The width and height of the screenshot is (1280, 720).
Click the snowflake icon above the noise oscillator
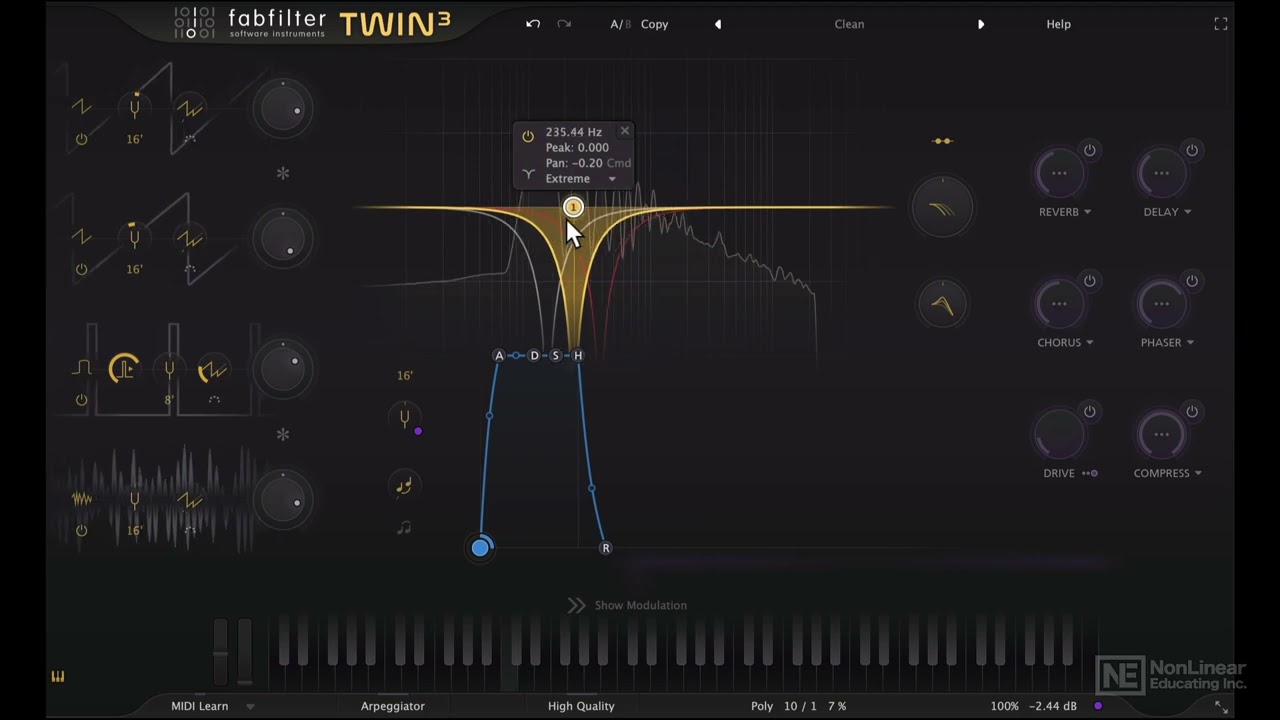click(x=283, y=434)
